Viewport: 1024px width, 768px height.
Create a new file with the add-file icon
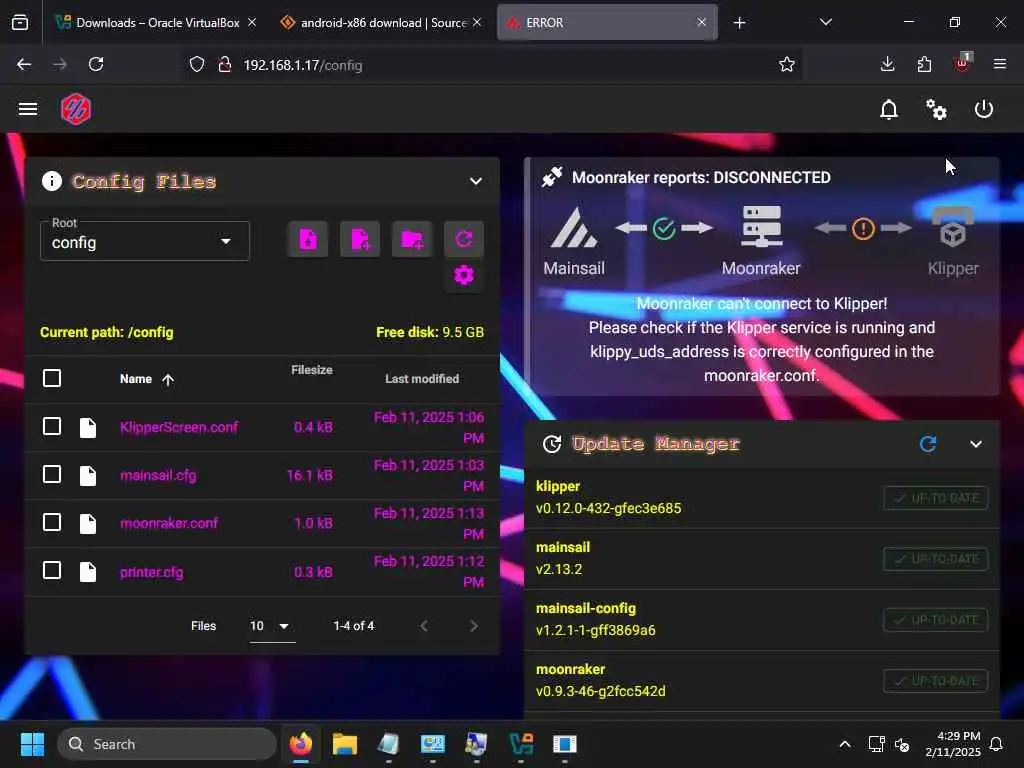[360, 239]
